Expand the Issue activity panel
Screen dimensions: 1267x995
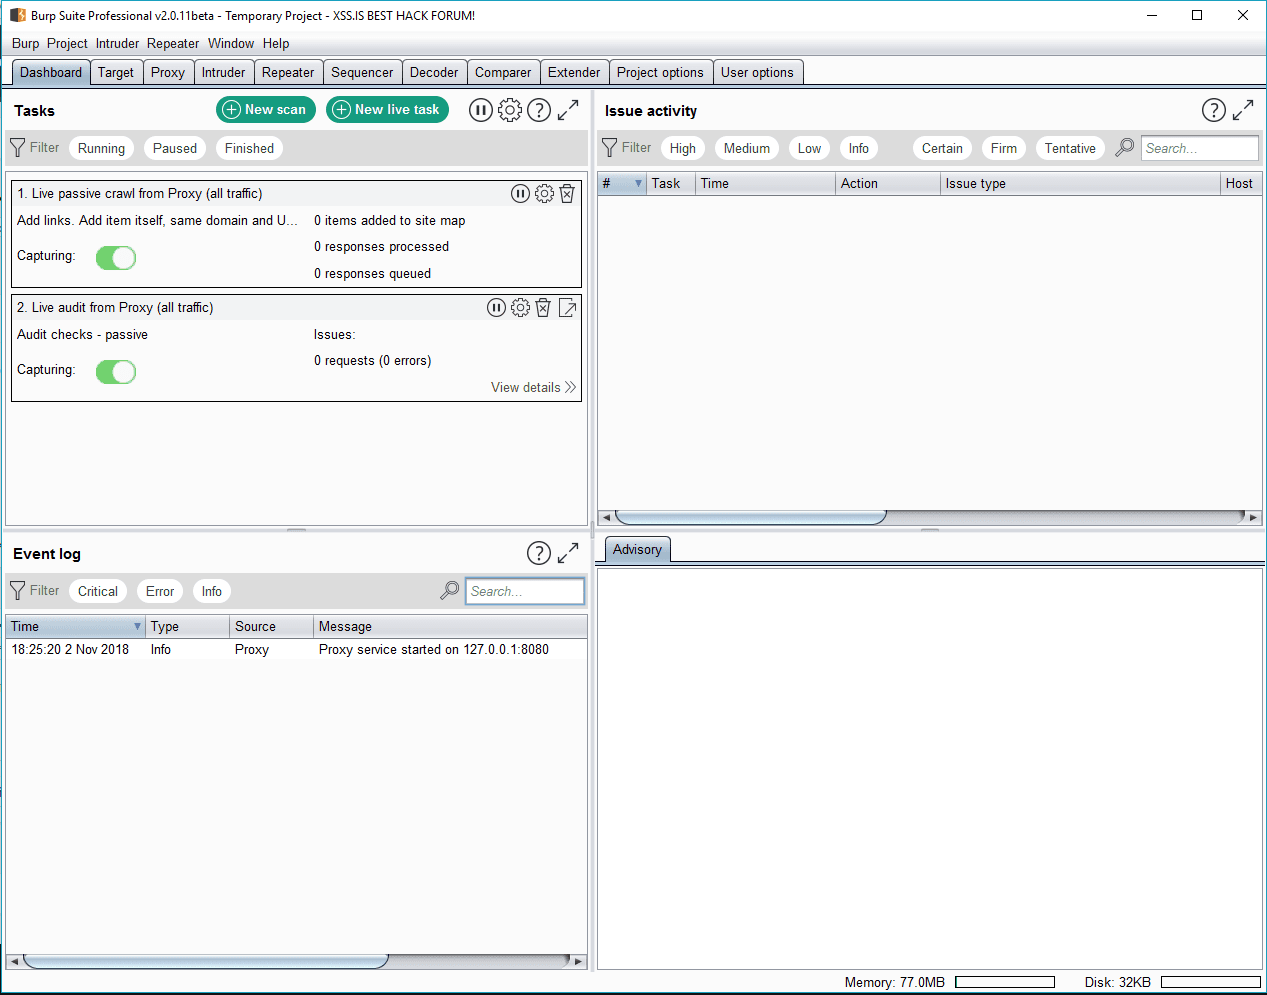coord(1243,110)
